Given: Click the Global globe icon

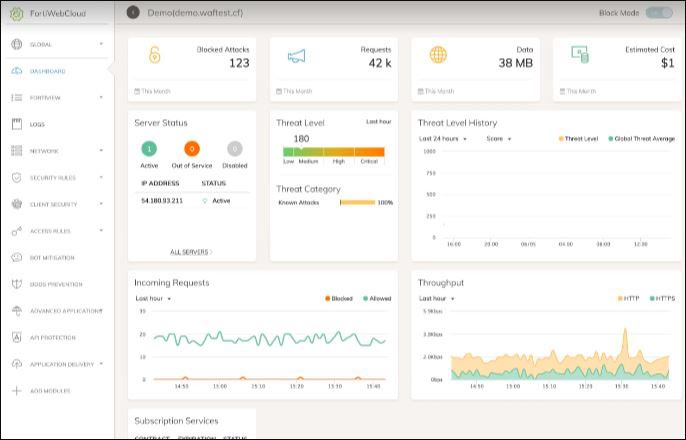Looking at the screenshot, I should coord(17,44).
